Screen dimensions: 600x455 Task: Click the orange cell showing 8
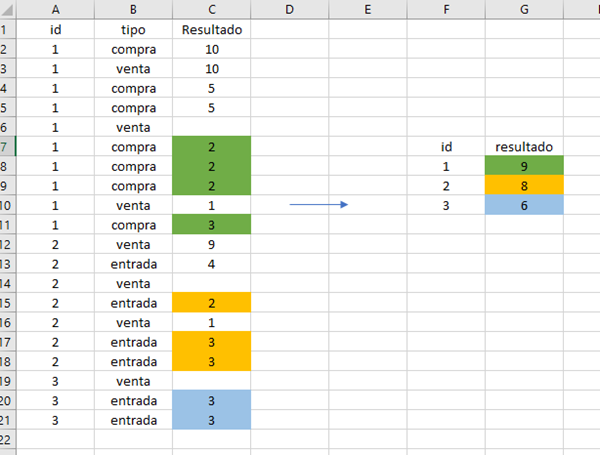point(524,185)
